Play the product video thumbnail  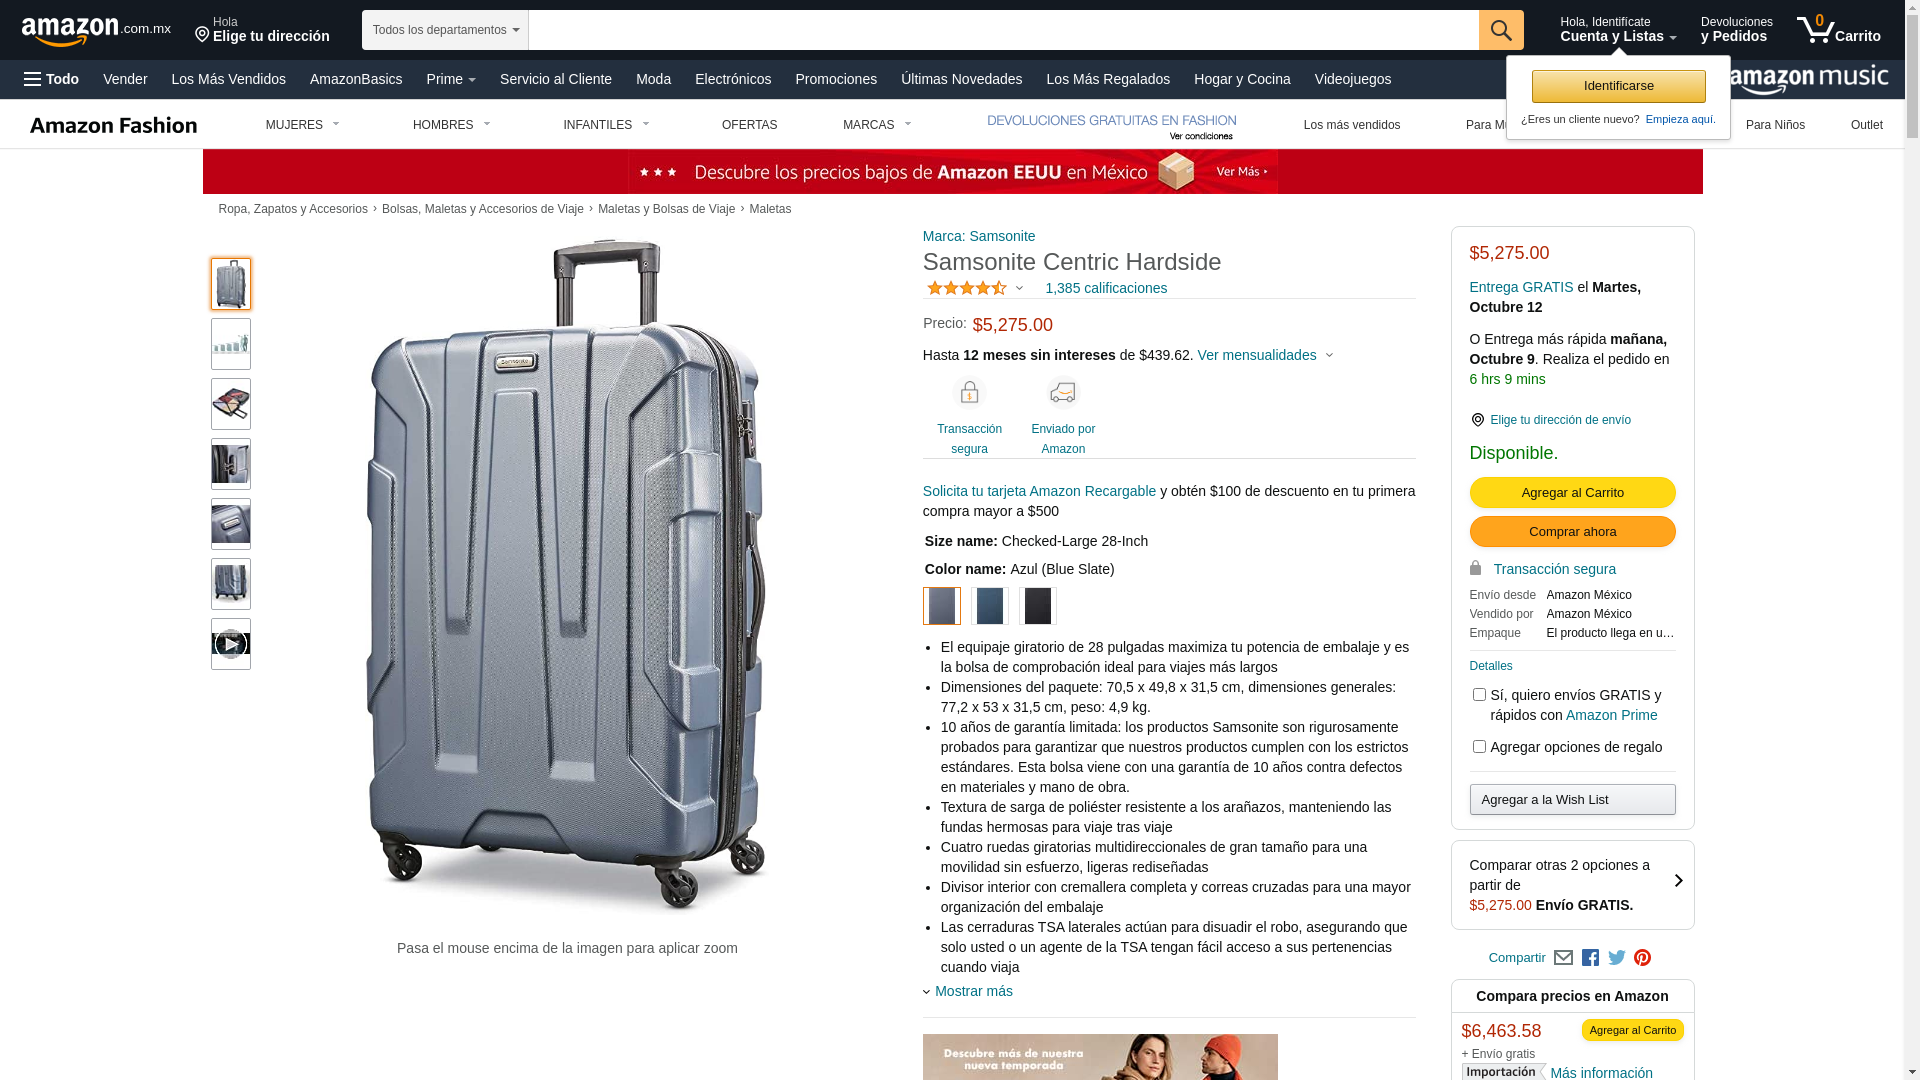click(231, 644)
